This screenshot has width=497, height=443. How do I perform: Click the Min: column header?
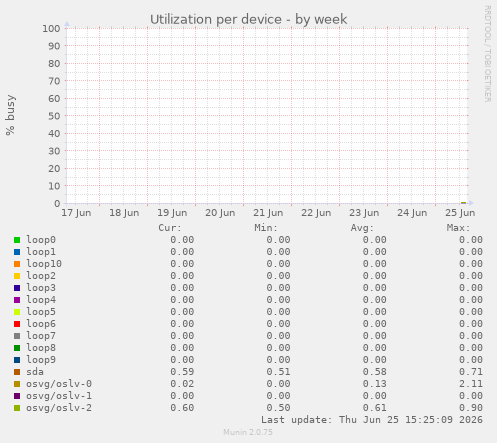click(266, 228)
